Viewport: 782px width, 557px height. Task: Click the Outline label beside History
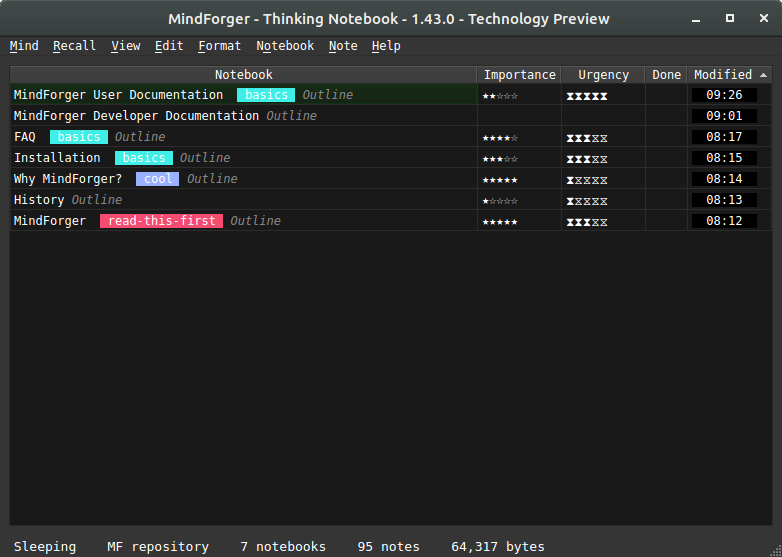(97, 199)
